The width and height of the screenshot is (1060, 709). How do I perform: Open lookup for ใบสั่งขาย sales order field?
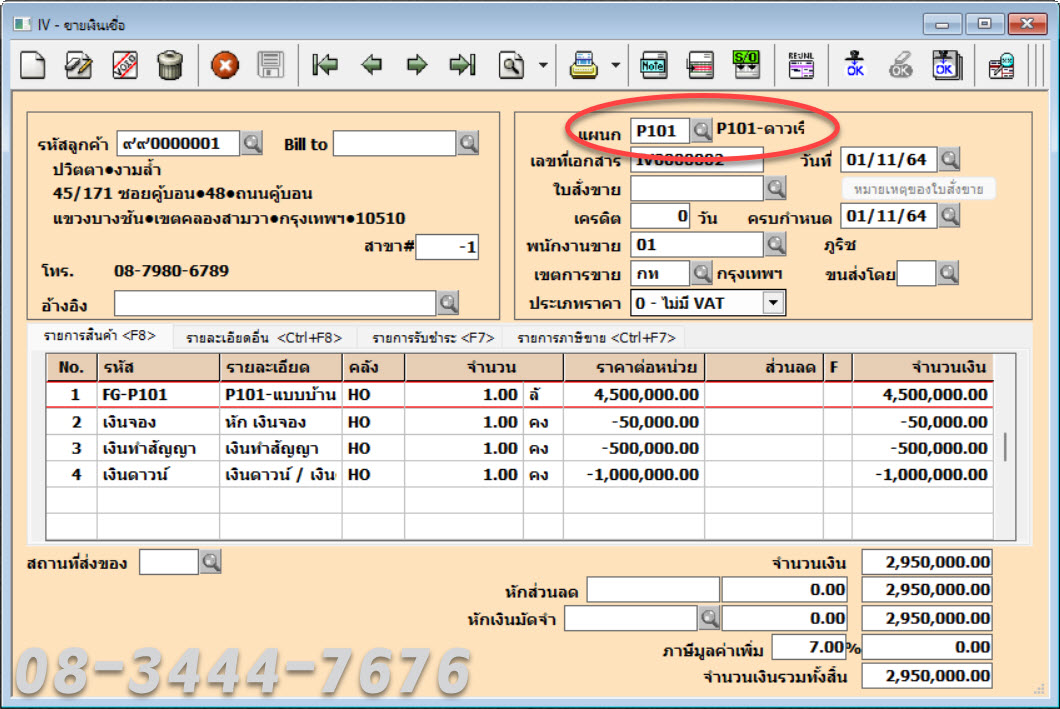point(775,189)
